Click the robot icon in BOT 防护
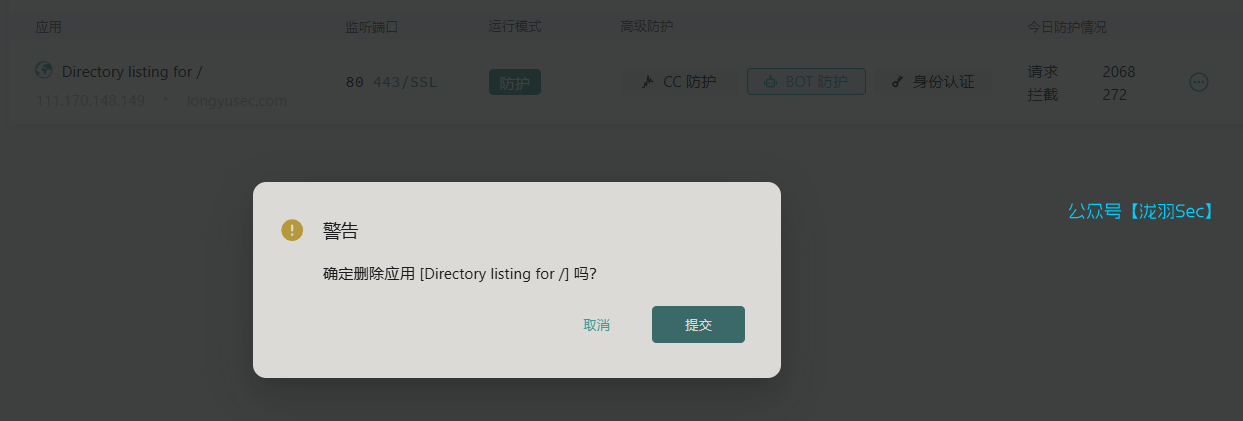This screenshot has width=1243, height=421. pos(770,82)
